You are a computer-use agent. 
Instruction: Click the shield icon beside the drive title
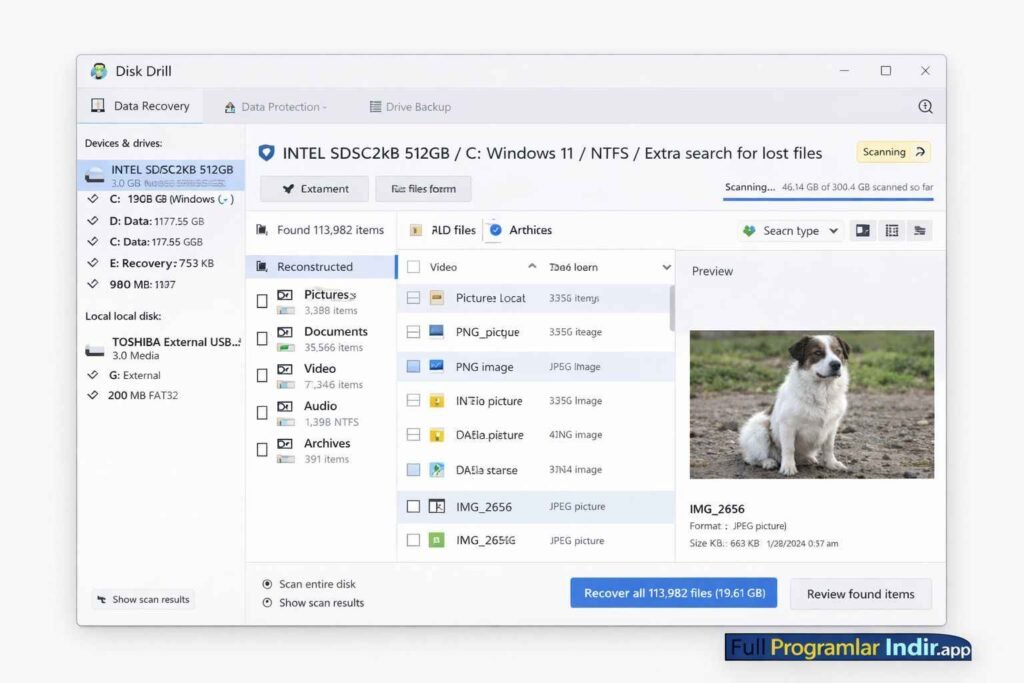coord(266,153)
